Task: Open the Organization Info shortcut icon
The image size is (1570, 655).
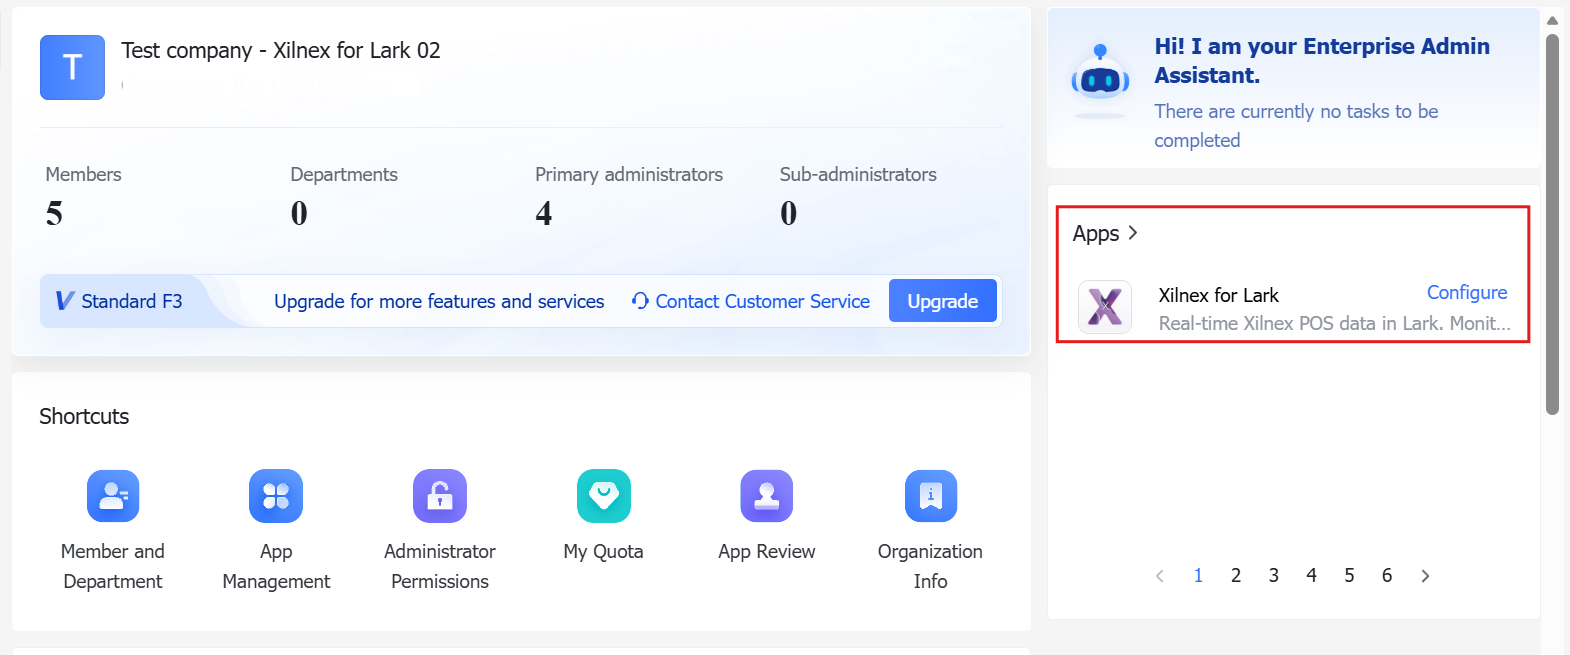Action: coord(931,496)
